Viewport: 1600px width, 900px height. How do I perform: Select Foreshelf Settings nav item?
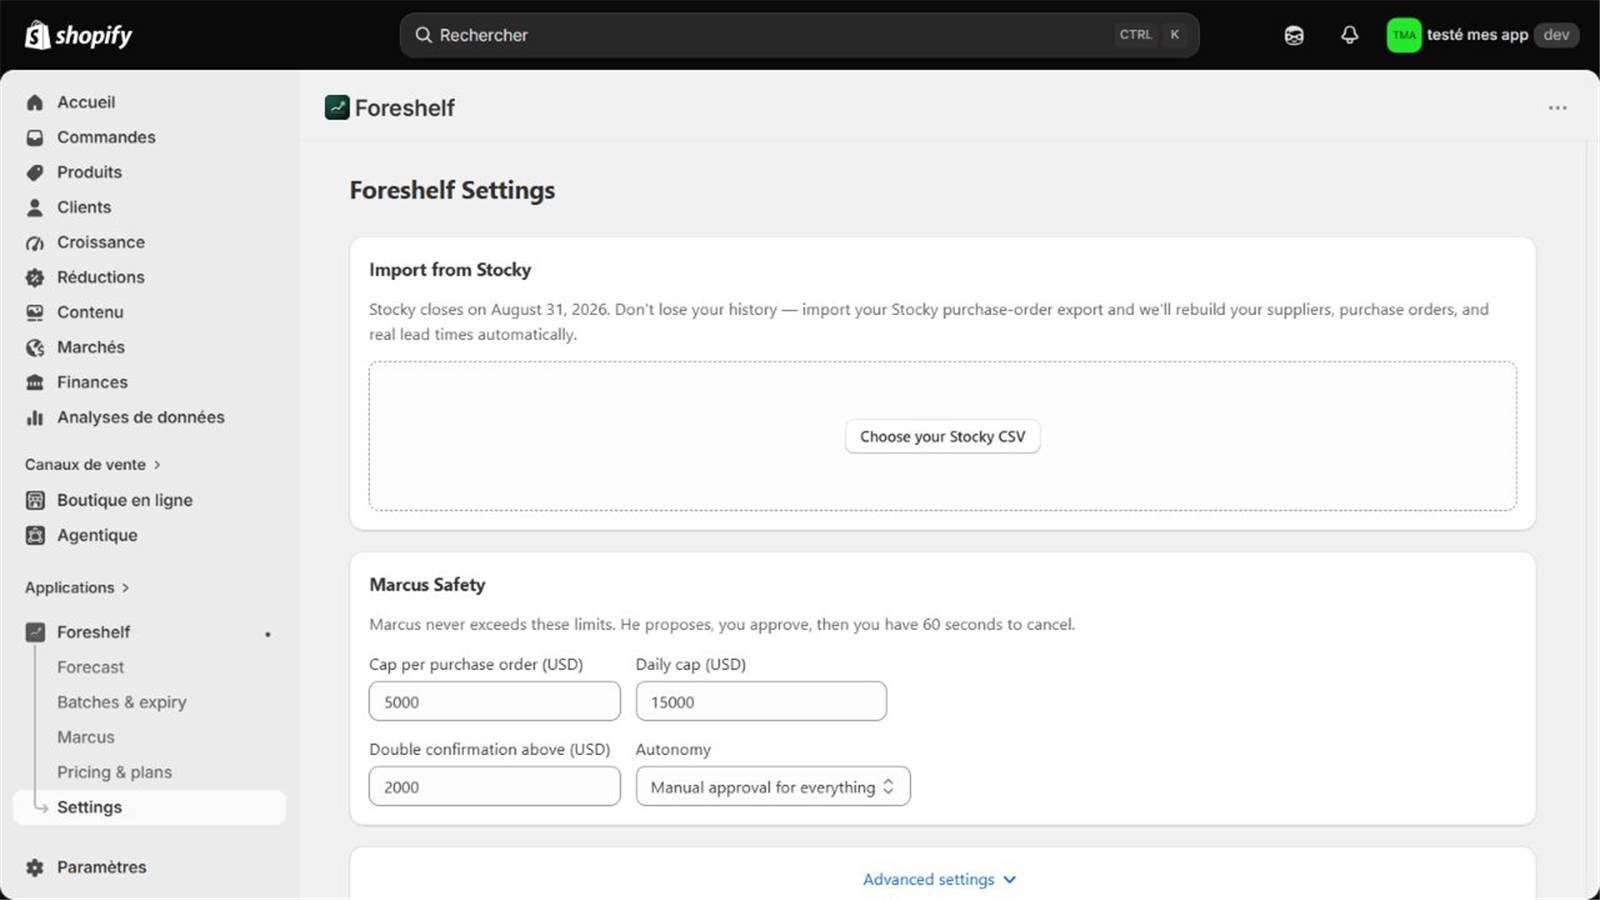[149, 807]
